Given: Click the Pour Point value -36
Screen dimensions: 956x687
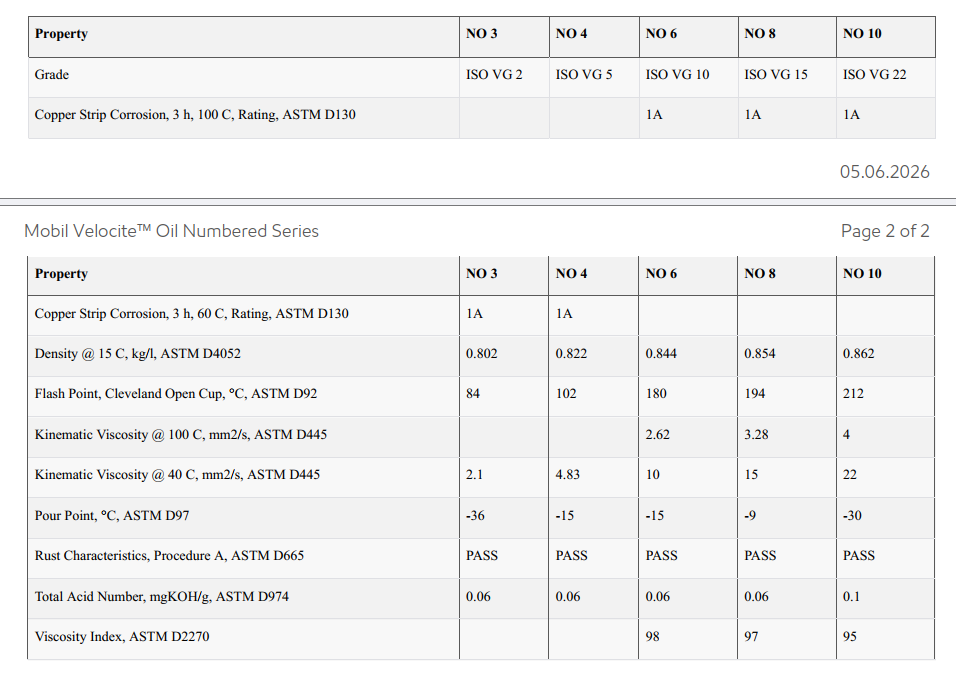Looking at the screenshot, I should pyautogui.click(x=475, y=516).
